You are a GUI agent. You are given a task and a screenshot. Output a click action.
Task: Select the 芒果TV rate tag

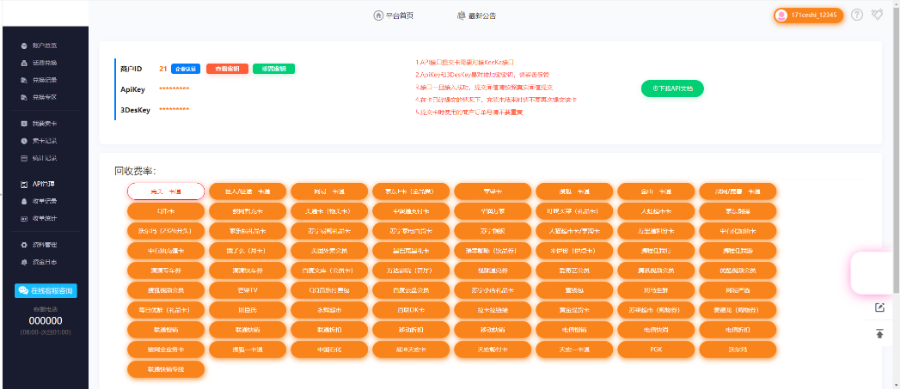point(247,290)
